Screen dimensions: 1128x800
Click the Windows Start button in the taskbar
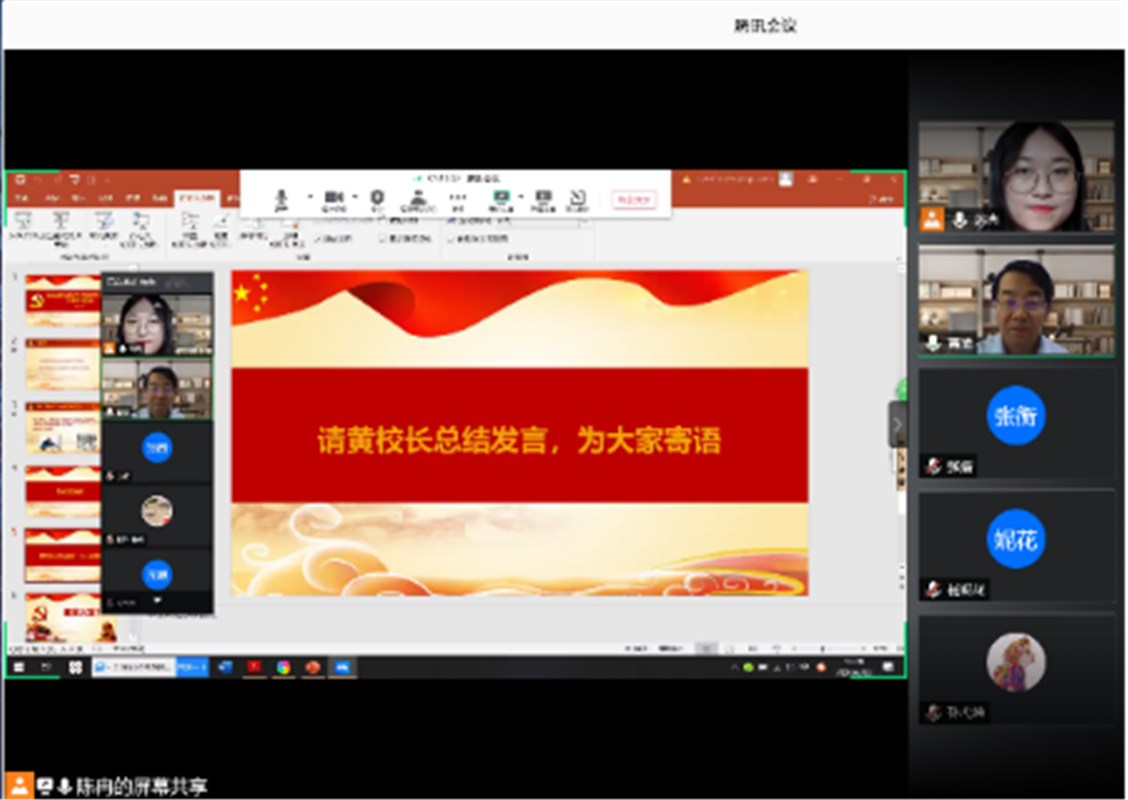[x=18, y=667]
